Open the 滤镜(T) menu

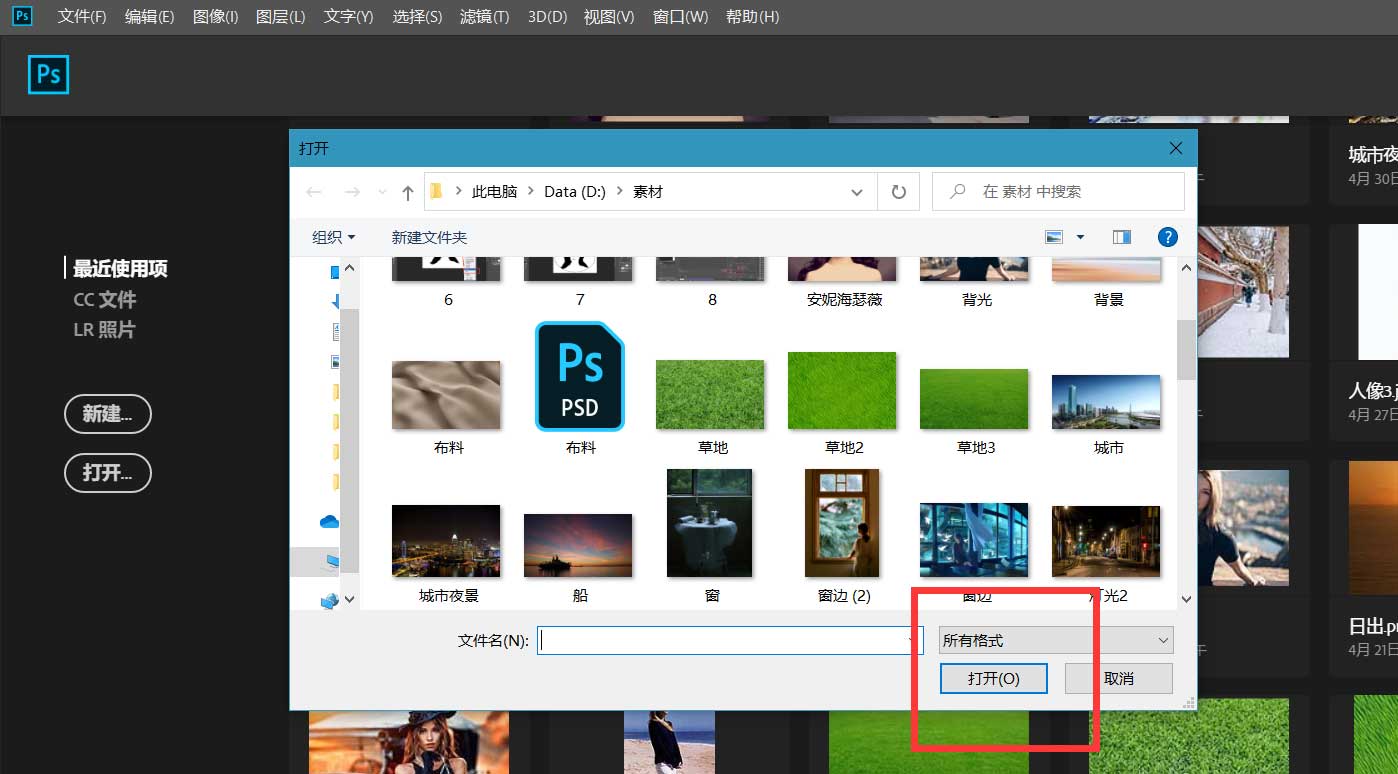click(484, 17)
